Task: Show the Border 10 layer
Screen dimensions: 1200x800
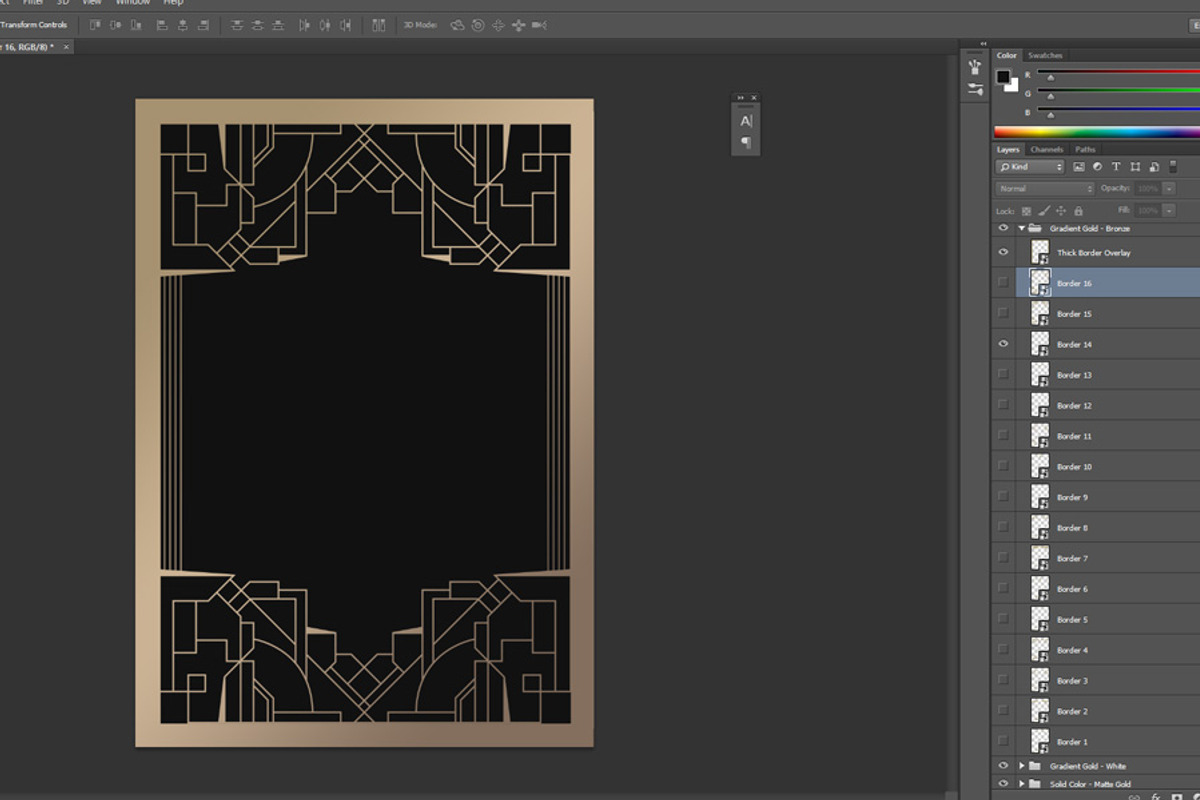Action: tap(1003, 467)
